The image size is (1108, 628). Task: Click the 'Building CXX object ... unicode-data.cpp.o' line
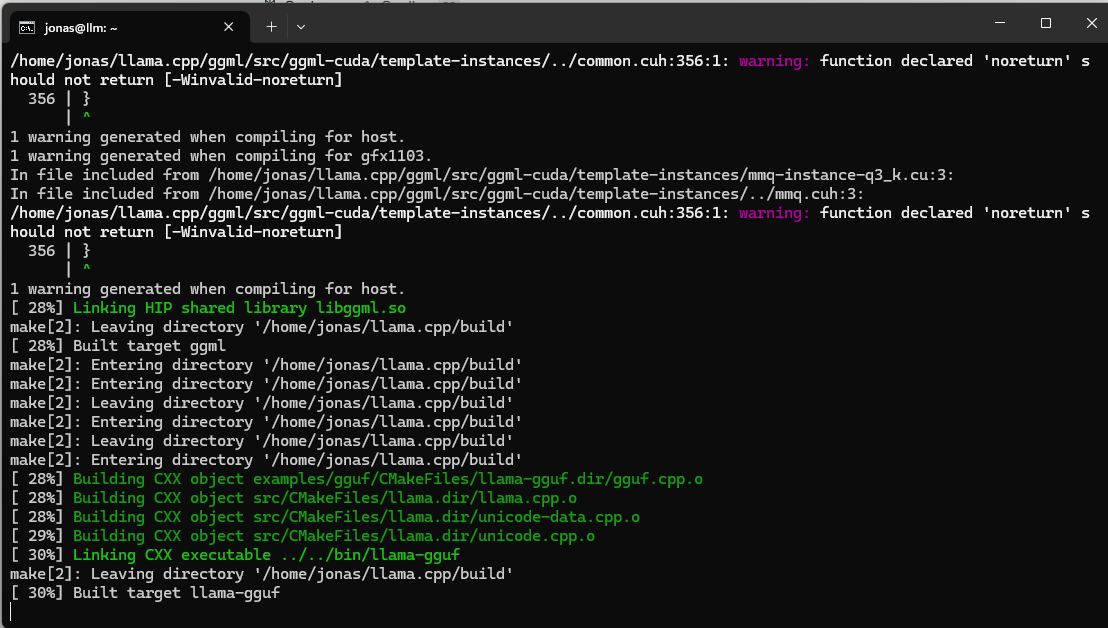point(325,517)
